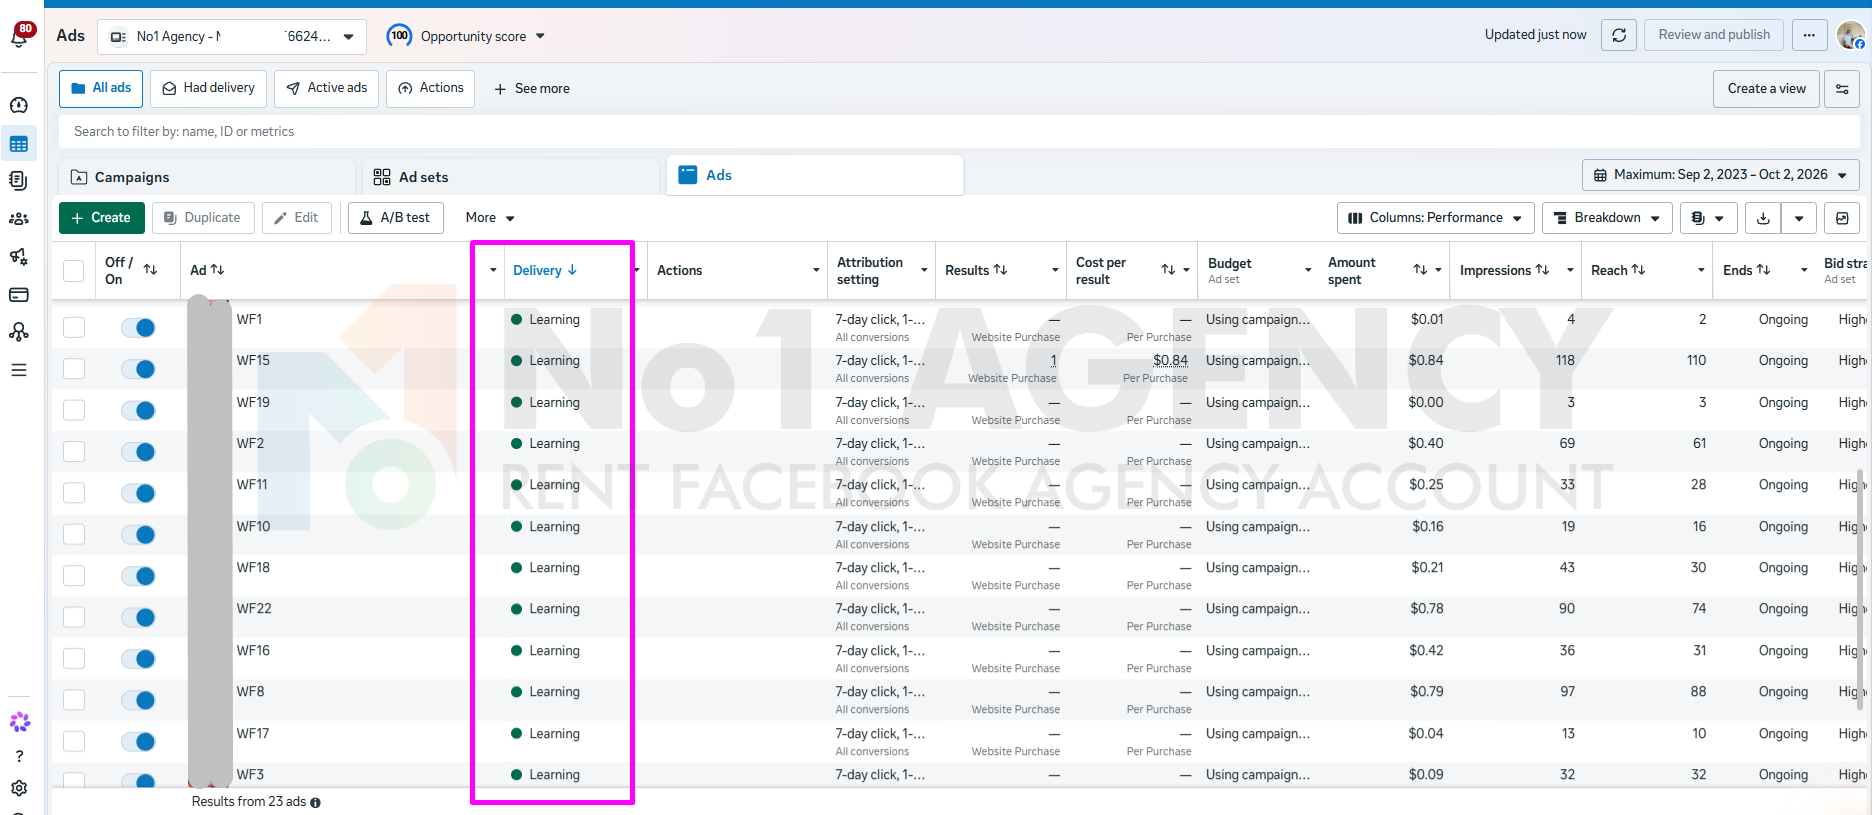Tick the select-all checkbox in table header
The image size is (1872, 815).
[x=74, y=271]
